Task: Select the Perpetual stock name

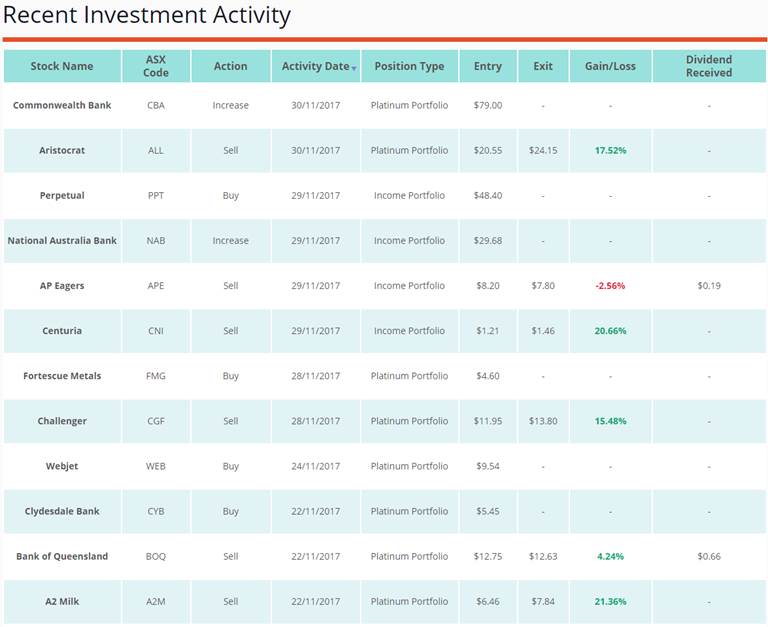Action: pos(62,195)
